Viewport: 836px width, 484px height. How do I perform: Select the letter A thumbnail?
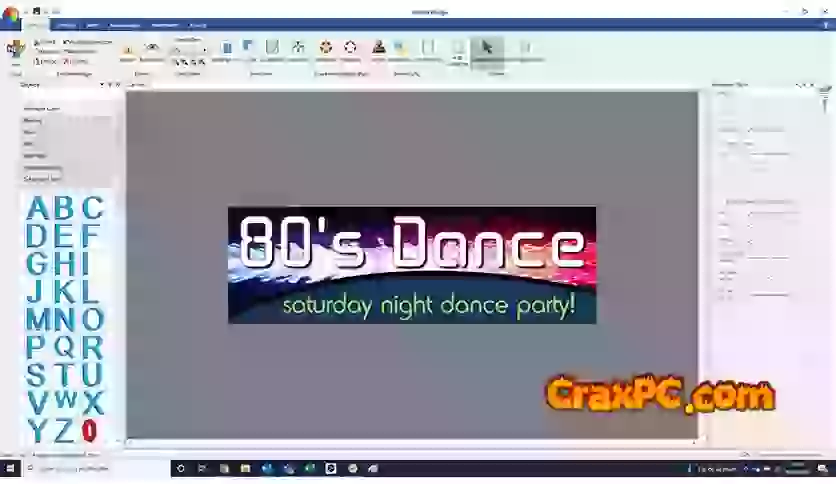[x=37, y=208]
